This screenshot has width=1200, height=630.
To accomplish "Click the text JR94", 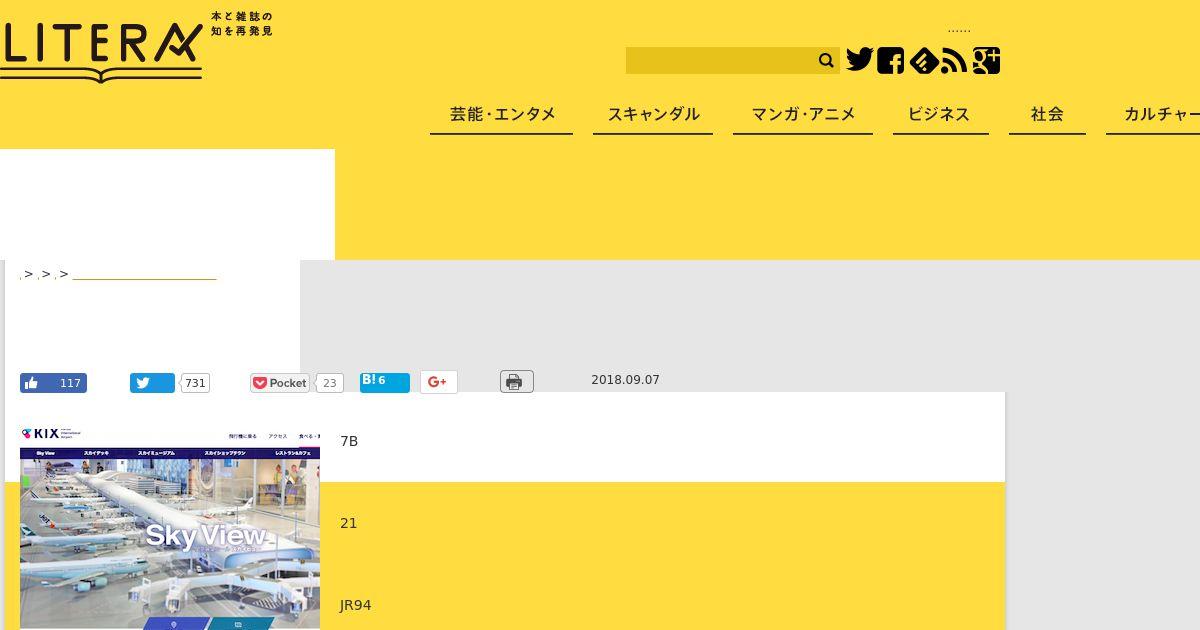I will point(355,605).
